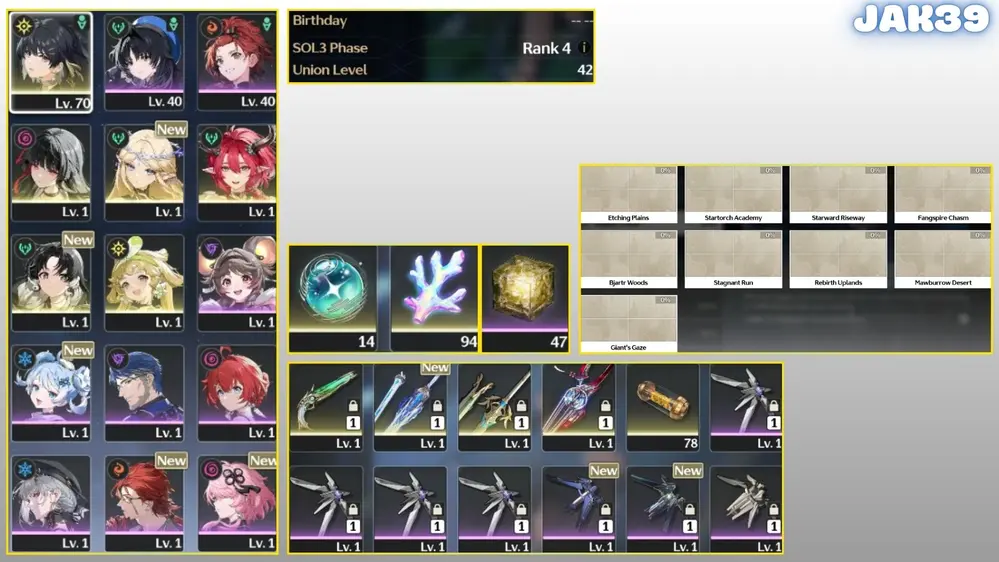Click the Union Level row

click(442, 70)
